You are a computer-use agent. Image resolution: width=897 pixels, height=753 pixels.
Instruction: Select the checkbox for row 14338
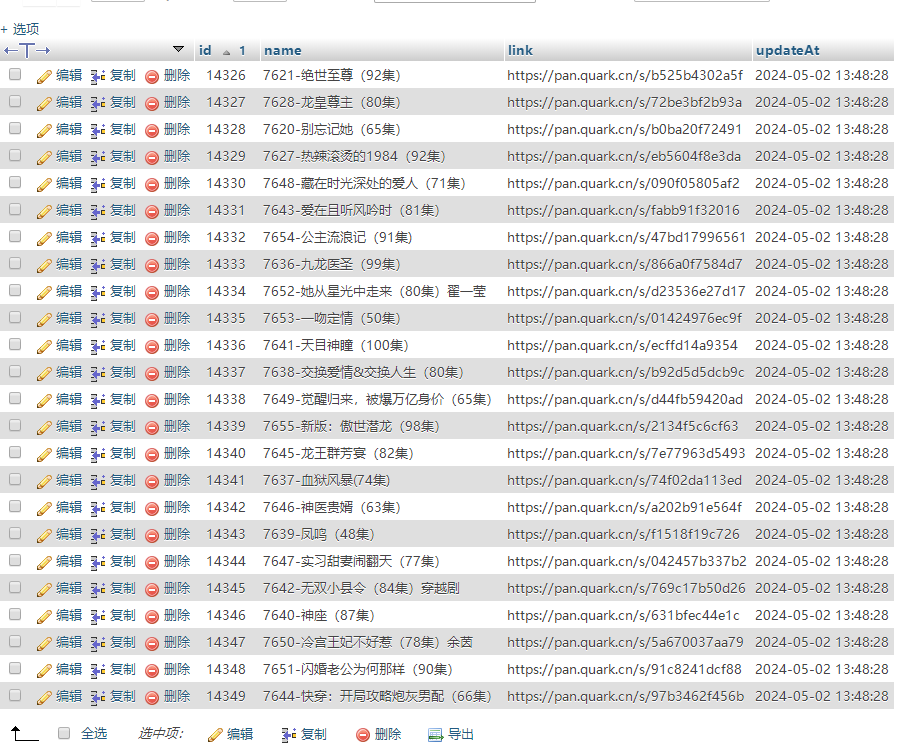point(15,399)
